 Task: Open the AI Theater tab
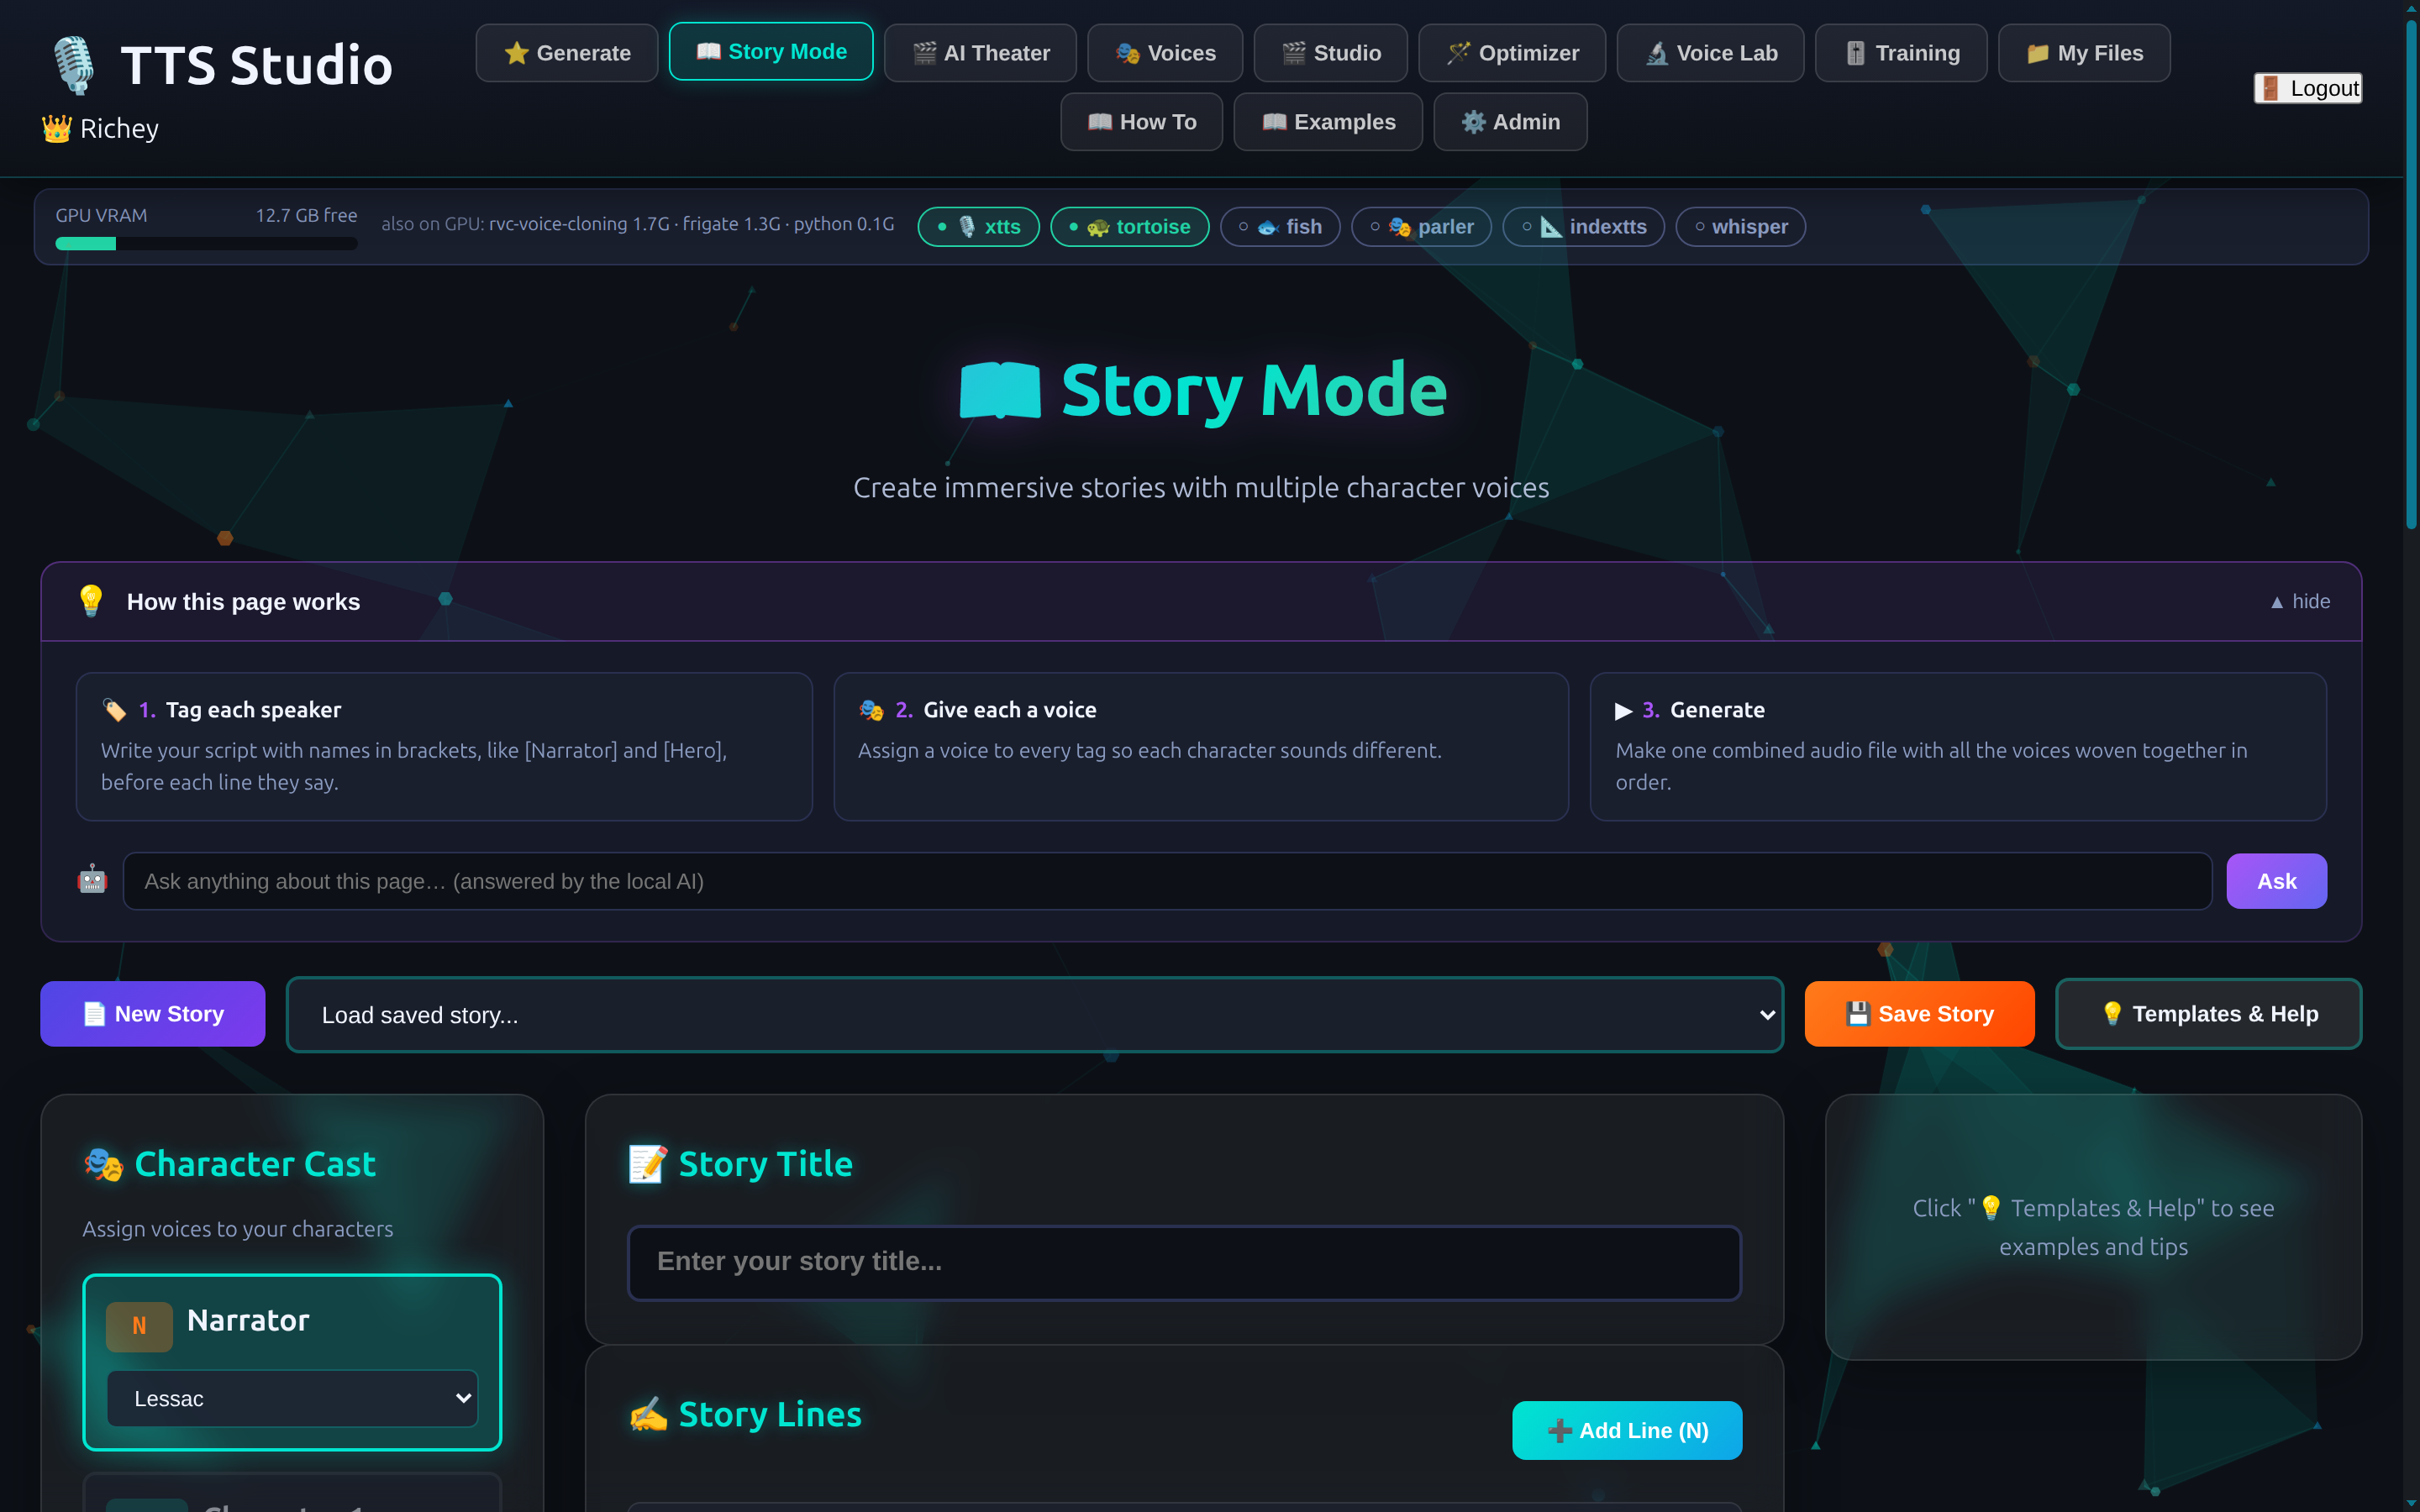coord(980,53)
